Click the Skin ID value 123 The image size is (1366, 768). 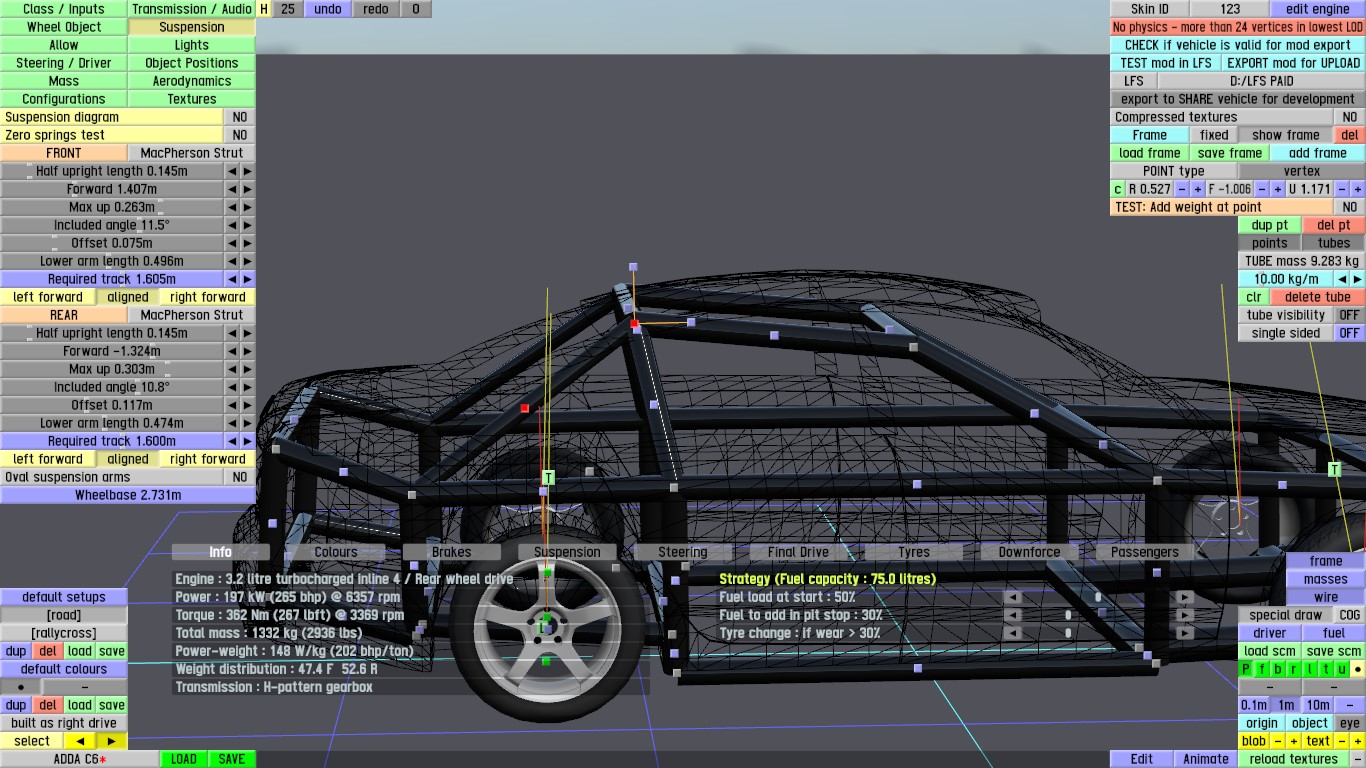click(1230, 9)
